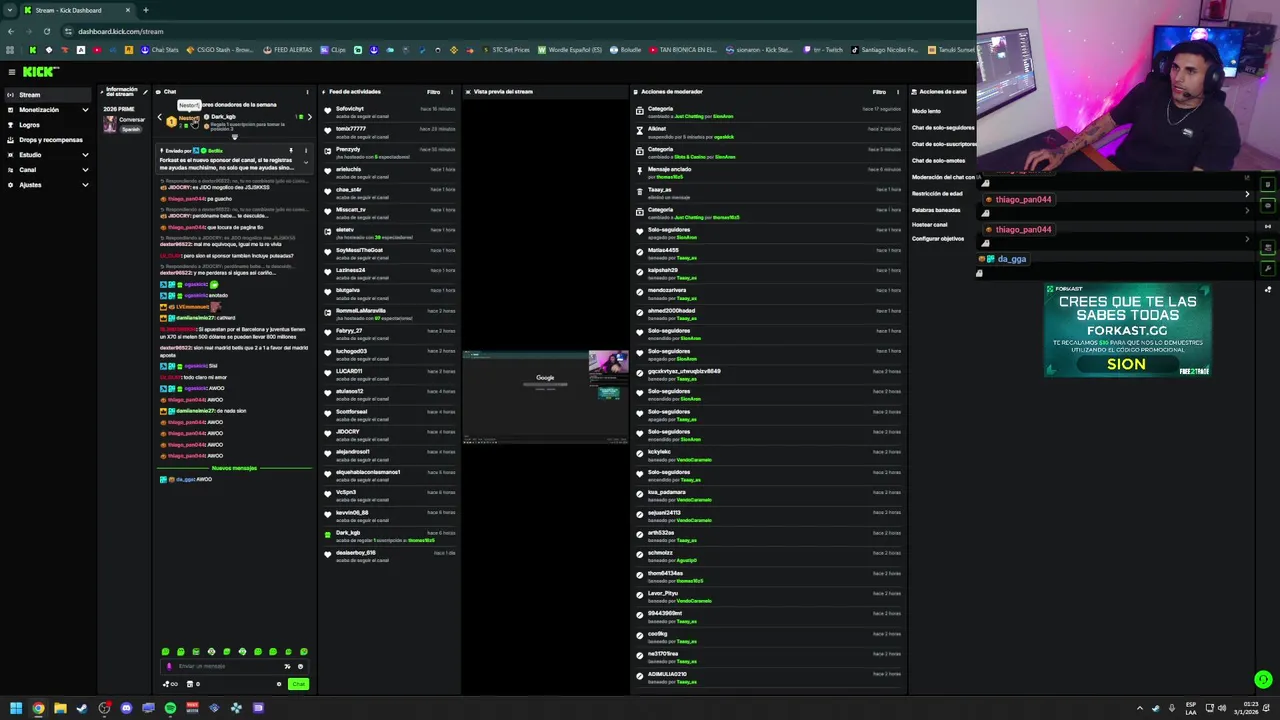Expand Canal sidebar section
Viewport: 1280px width, 720px height.
48,170
